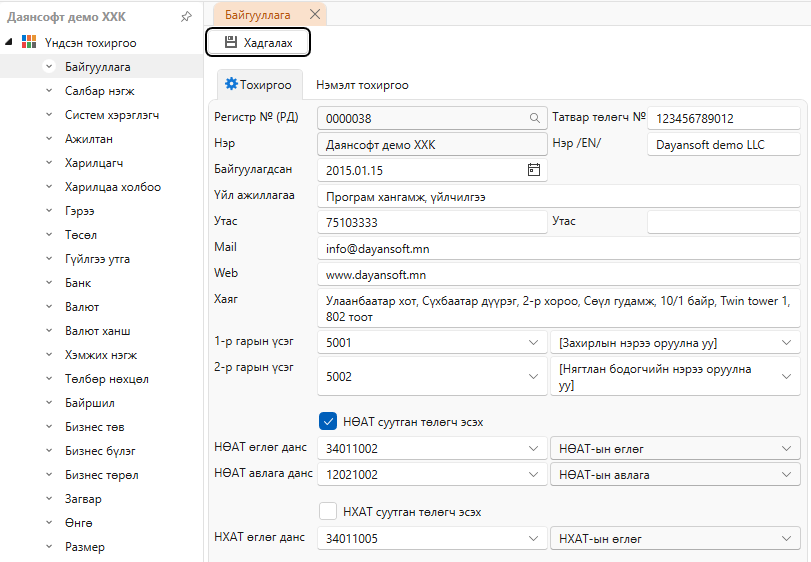811x562 pixels.
Task: Expand the Салбар нэгж chevron
Action: click(49, 90)
